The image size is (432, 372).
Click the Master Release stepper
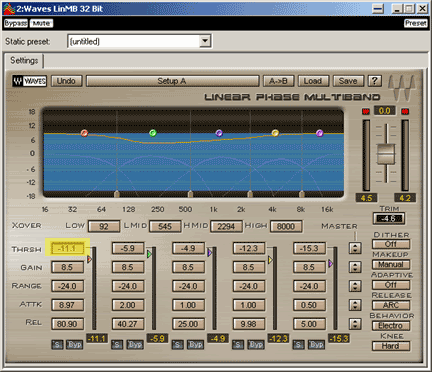355,324
